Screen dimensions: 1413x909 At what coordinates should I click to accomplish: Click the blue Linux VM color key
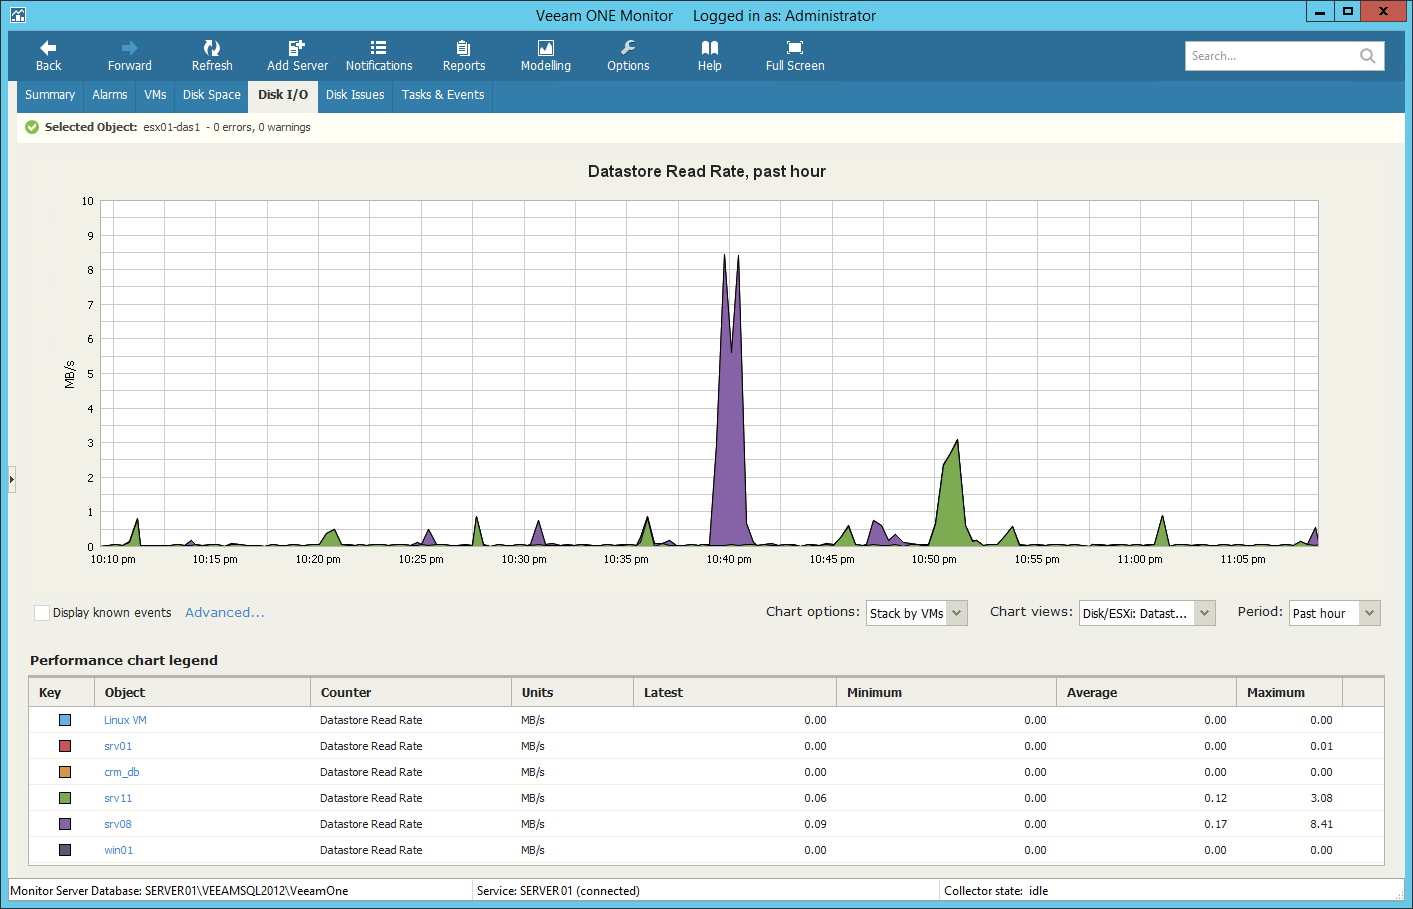coord(65,720)
